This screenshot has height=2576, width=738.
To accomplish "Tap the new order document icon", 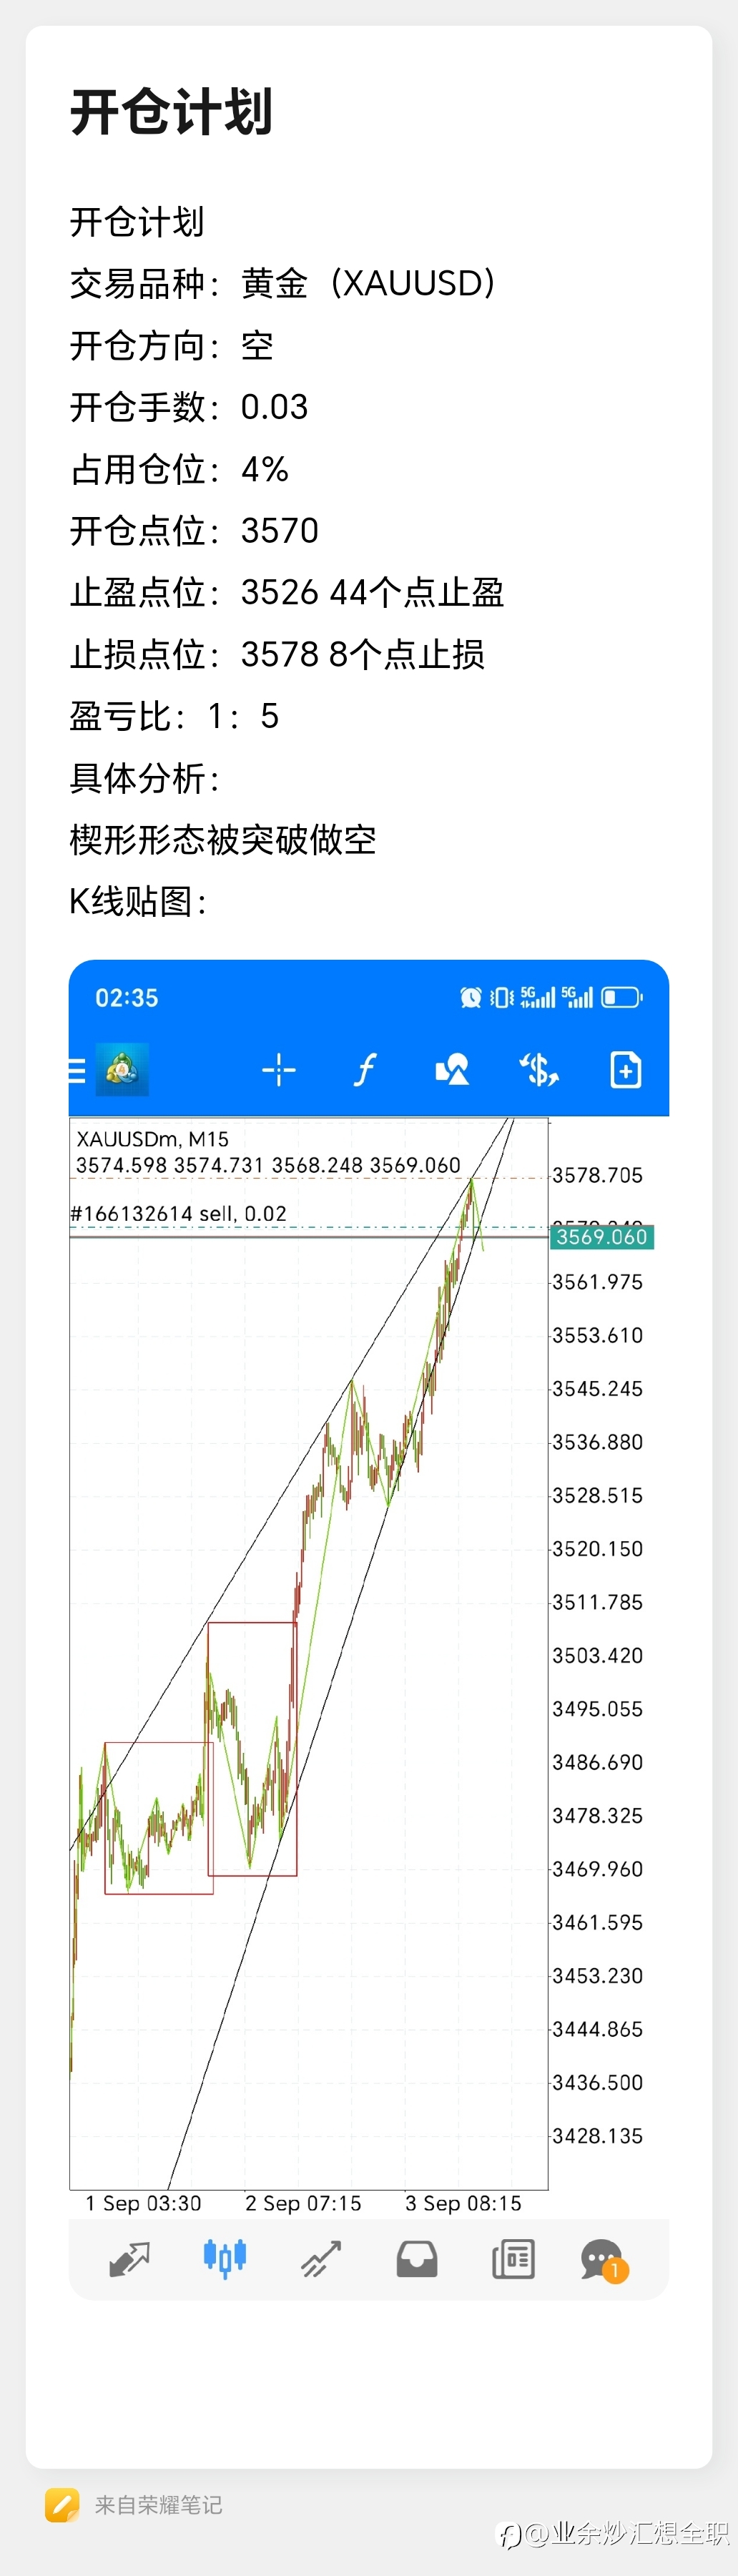I will [x=626, y=1070].
